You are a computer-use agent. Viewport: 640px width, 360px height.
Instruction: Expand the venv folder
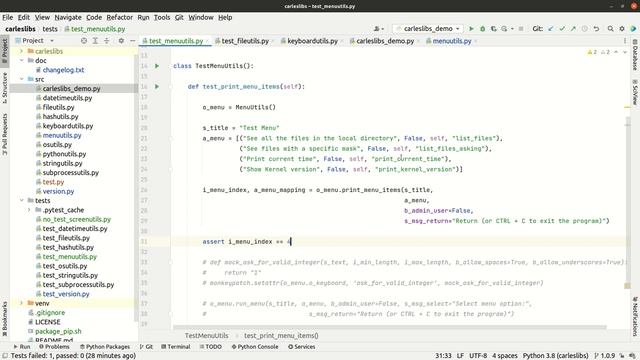[x=22, y=303]
